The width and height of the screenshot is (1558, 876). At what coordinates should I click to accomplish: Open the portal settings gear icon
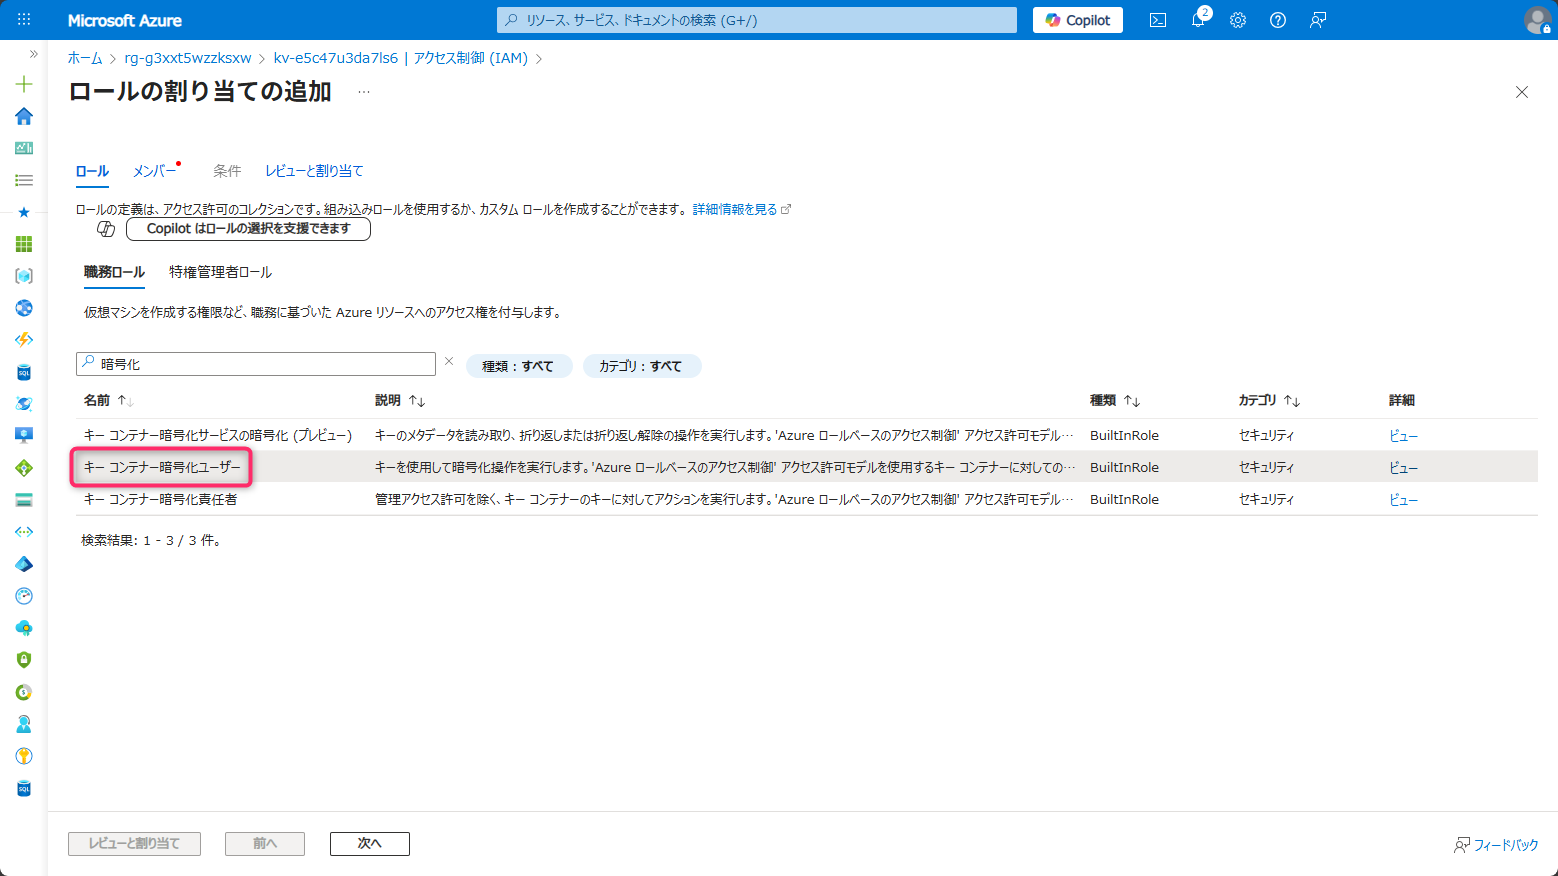1237,19
